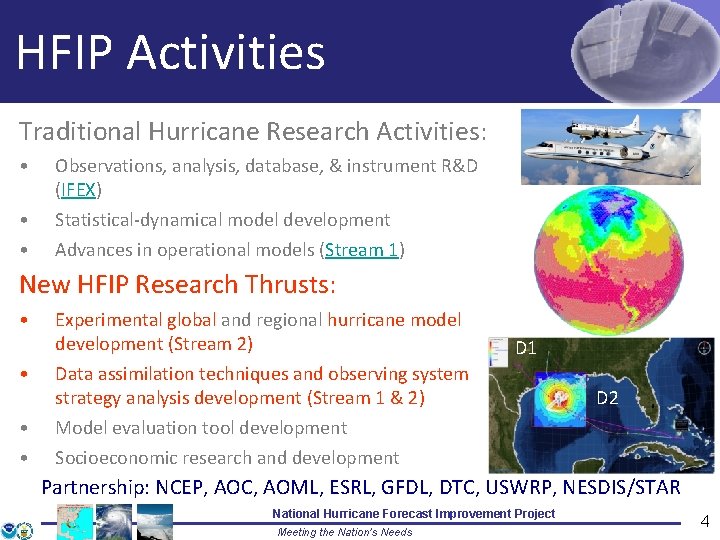Click the Gulf of Mexico D1 D2 map

click(x=602, y=405)
